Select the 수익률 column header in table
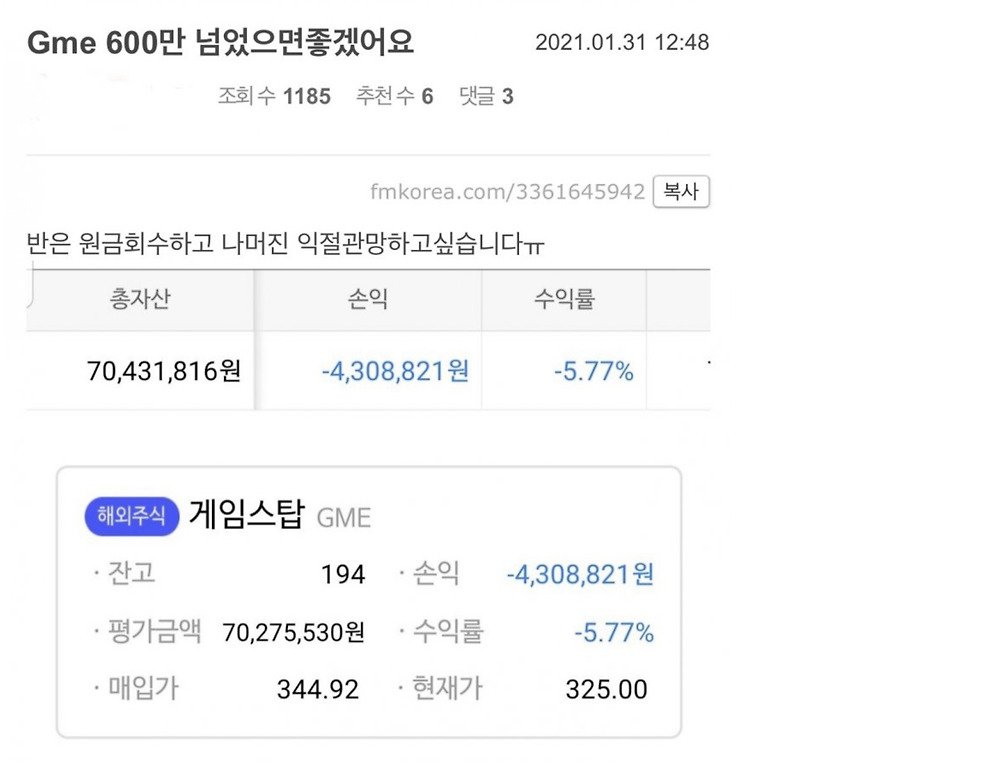Image resolution: width=1000 pixels, height=774 pixels. pos(564,299)
